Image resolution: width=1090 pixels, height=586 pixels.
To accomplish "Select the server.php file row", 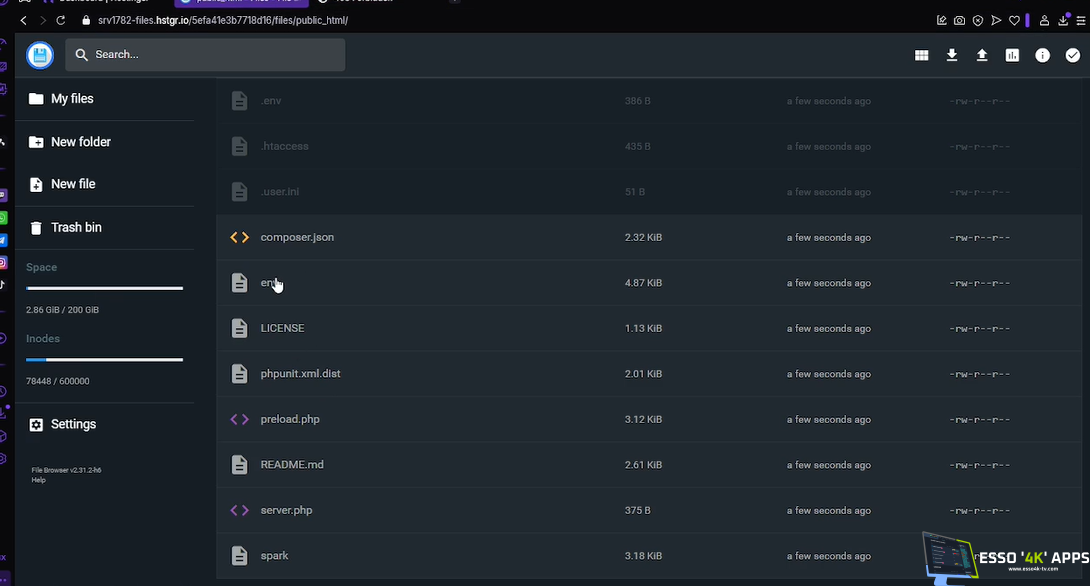I will click(286, 510).
